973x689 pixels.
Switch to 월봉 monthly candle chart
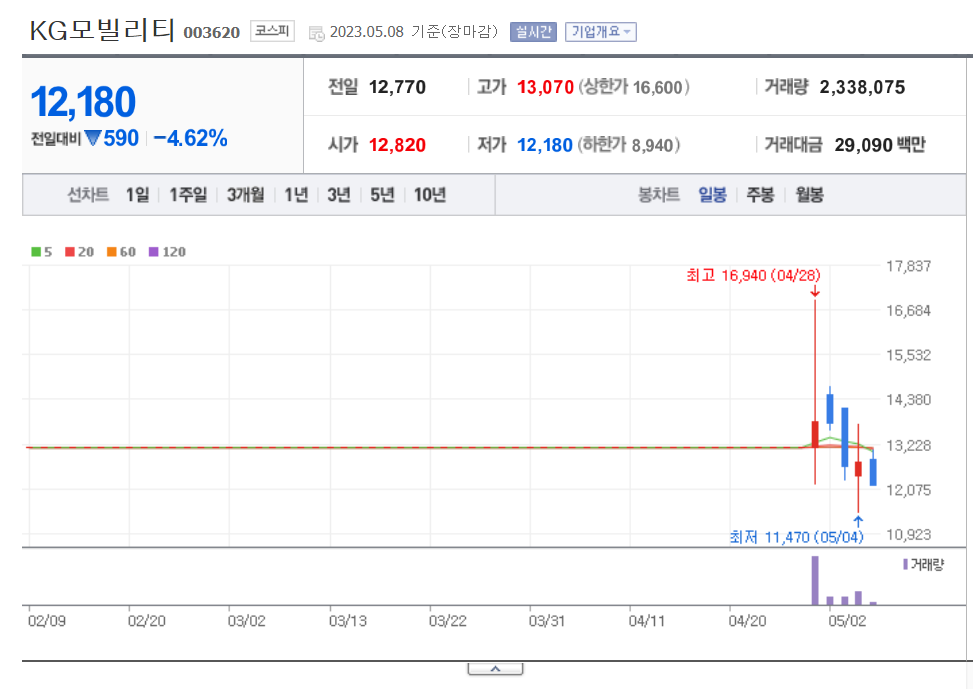coord(809,195)
